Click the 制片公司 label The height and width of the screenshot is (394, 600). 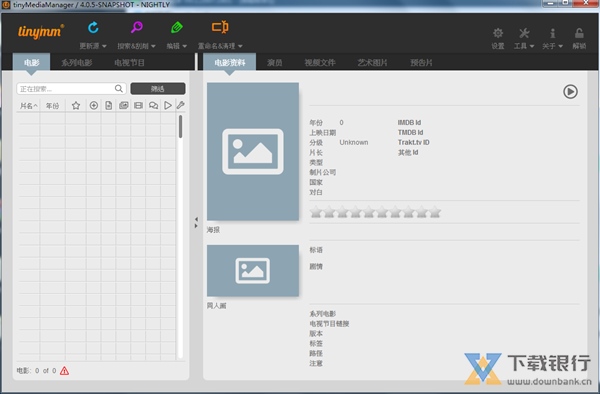pos(323,173)
